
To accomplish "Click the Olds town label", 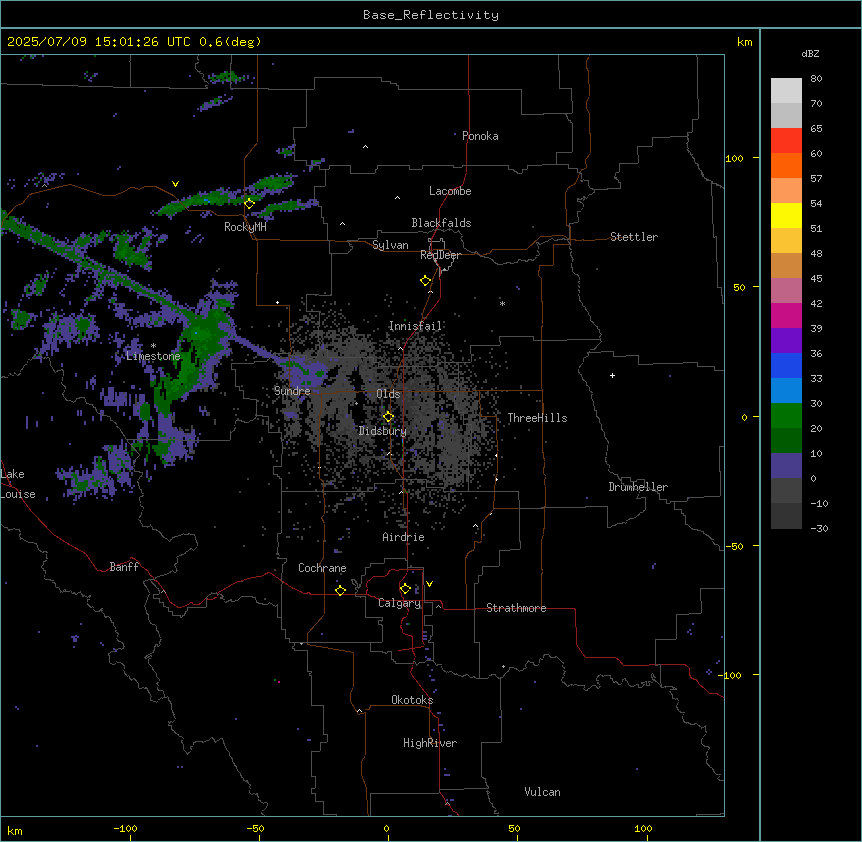I will click(x=388, y=394).
